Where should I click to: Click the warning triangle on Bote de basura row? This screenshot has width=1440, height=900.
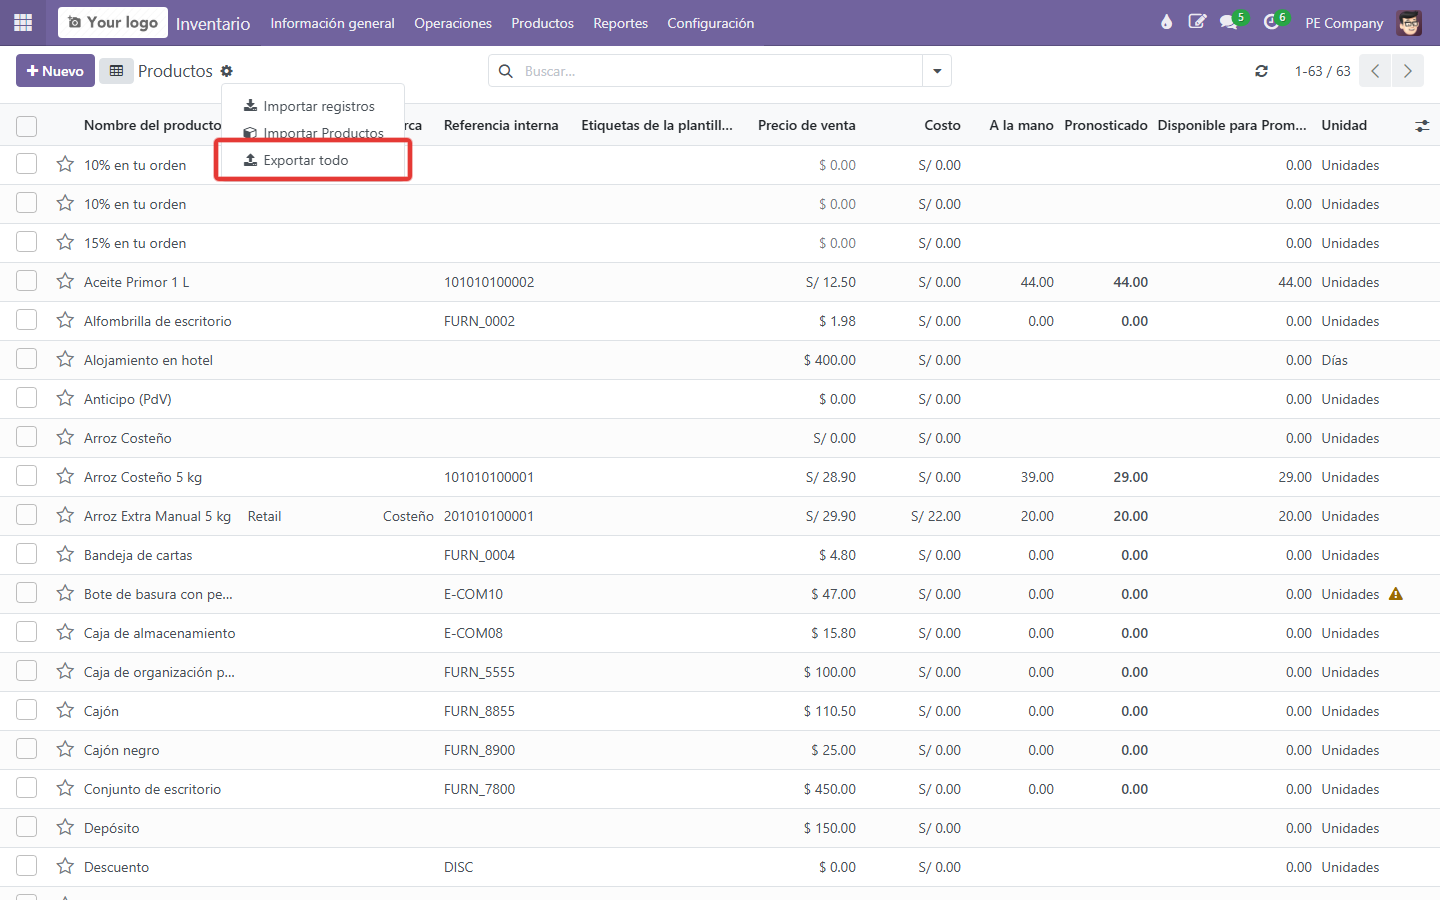point(1396,594)
